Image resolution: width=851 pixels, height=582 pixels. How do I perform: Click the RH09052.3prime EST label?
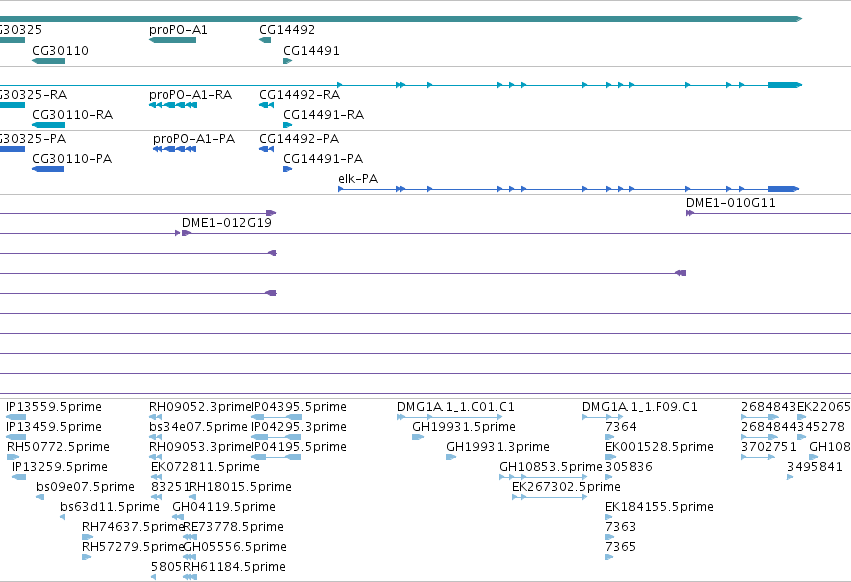(200, 407)
